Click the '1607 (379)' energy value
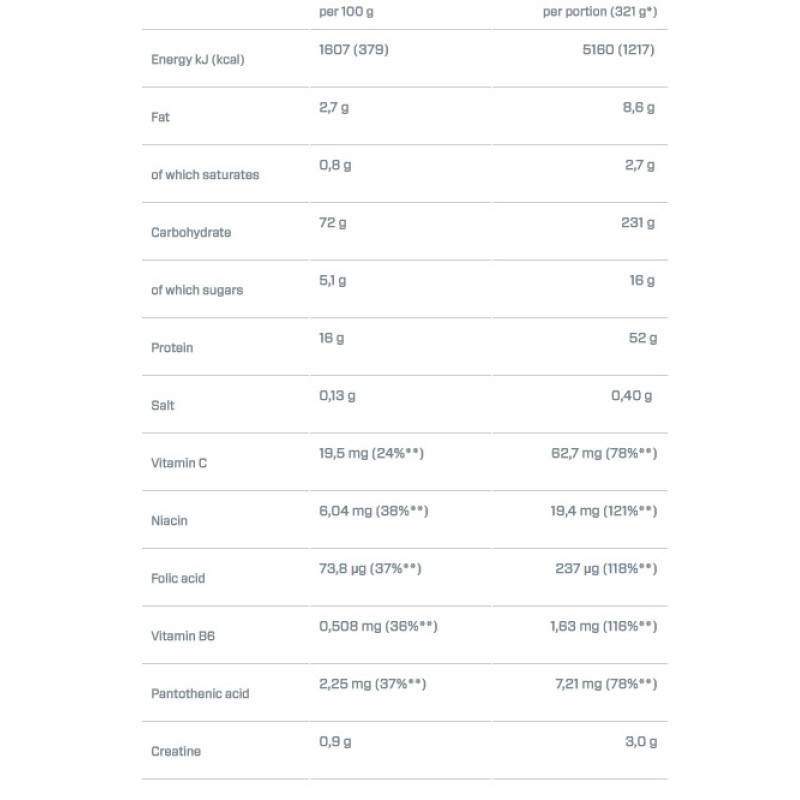The image size is (800, 800). pos(353,50)
